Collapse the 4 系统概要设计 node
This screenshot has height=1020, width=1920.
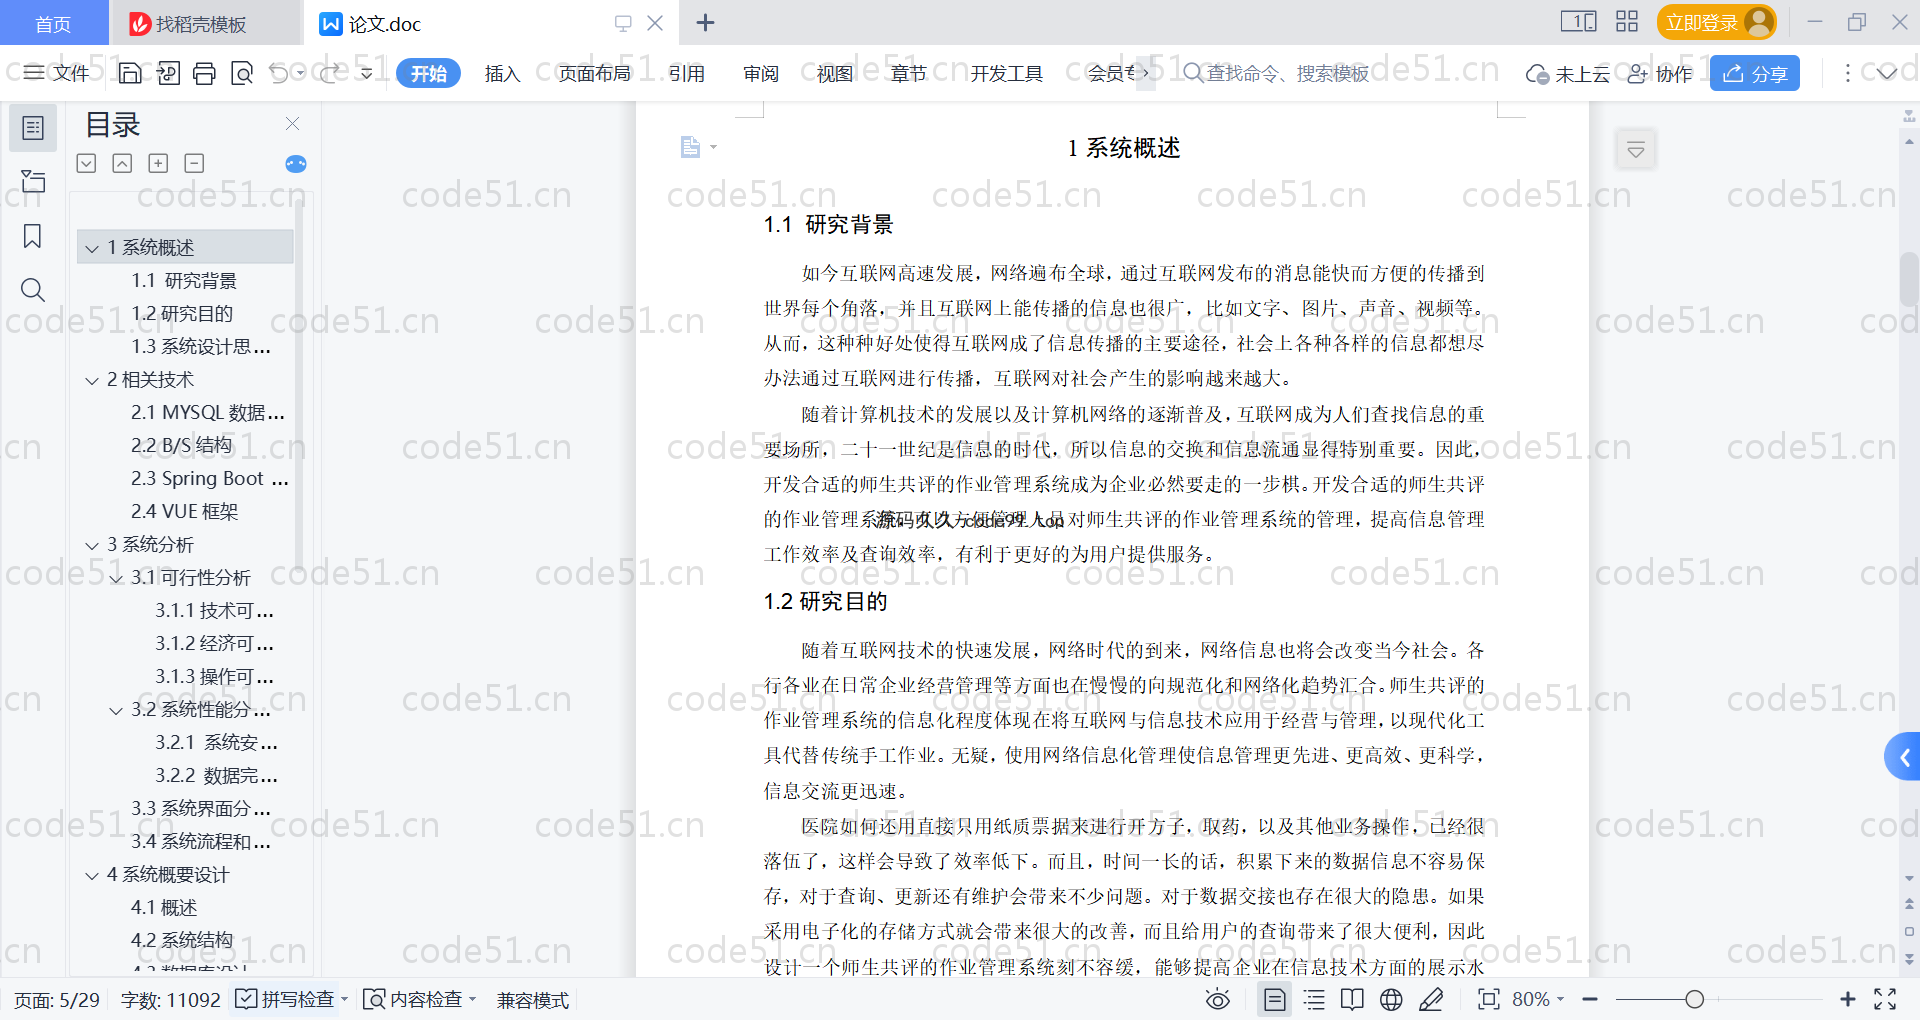tap(92, 875)
